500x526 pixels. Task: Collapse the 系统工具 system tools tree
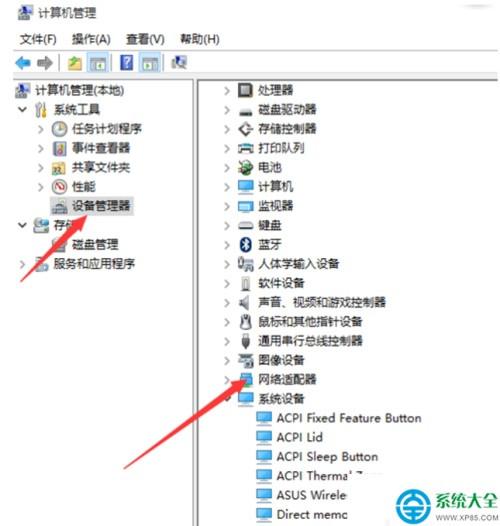22,109
